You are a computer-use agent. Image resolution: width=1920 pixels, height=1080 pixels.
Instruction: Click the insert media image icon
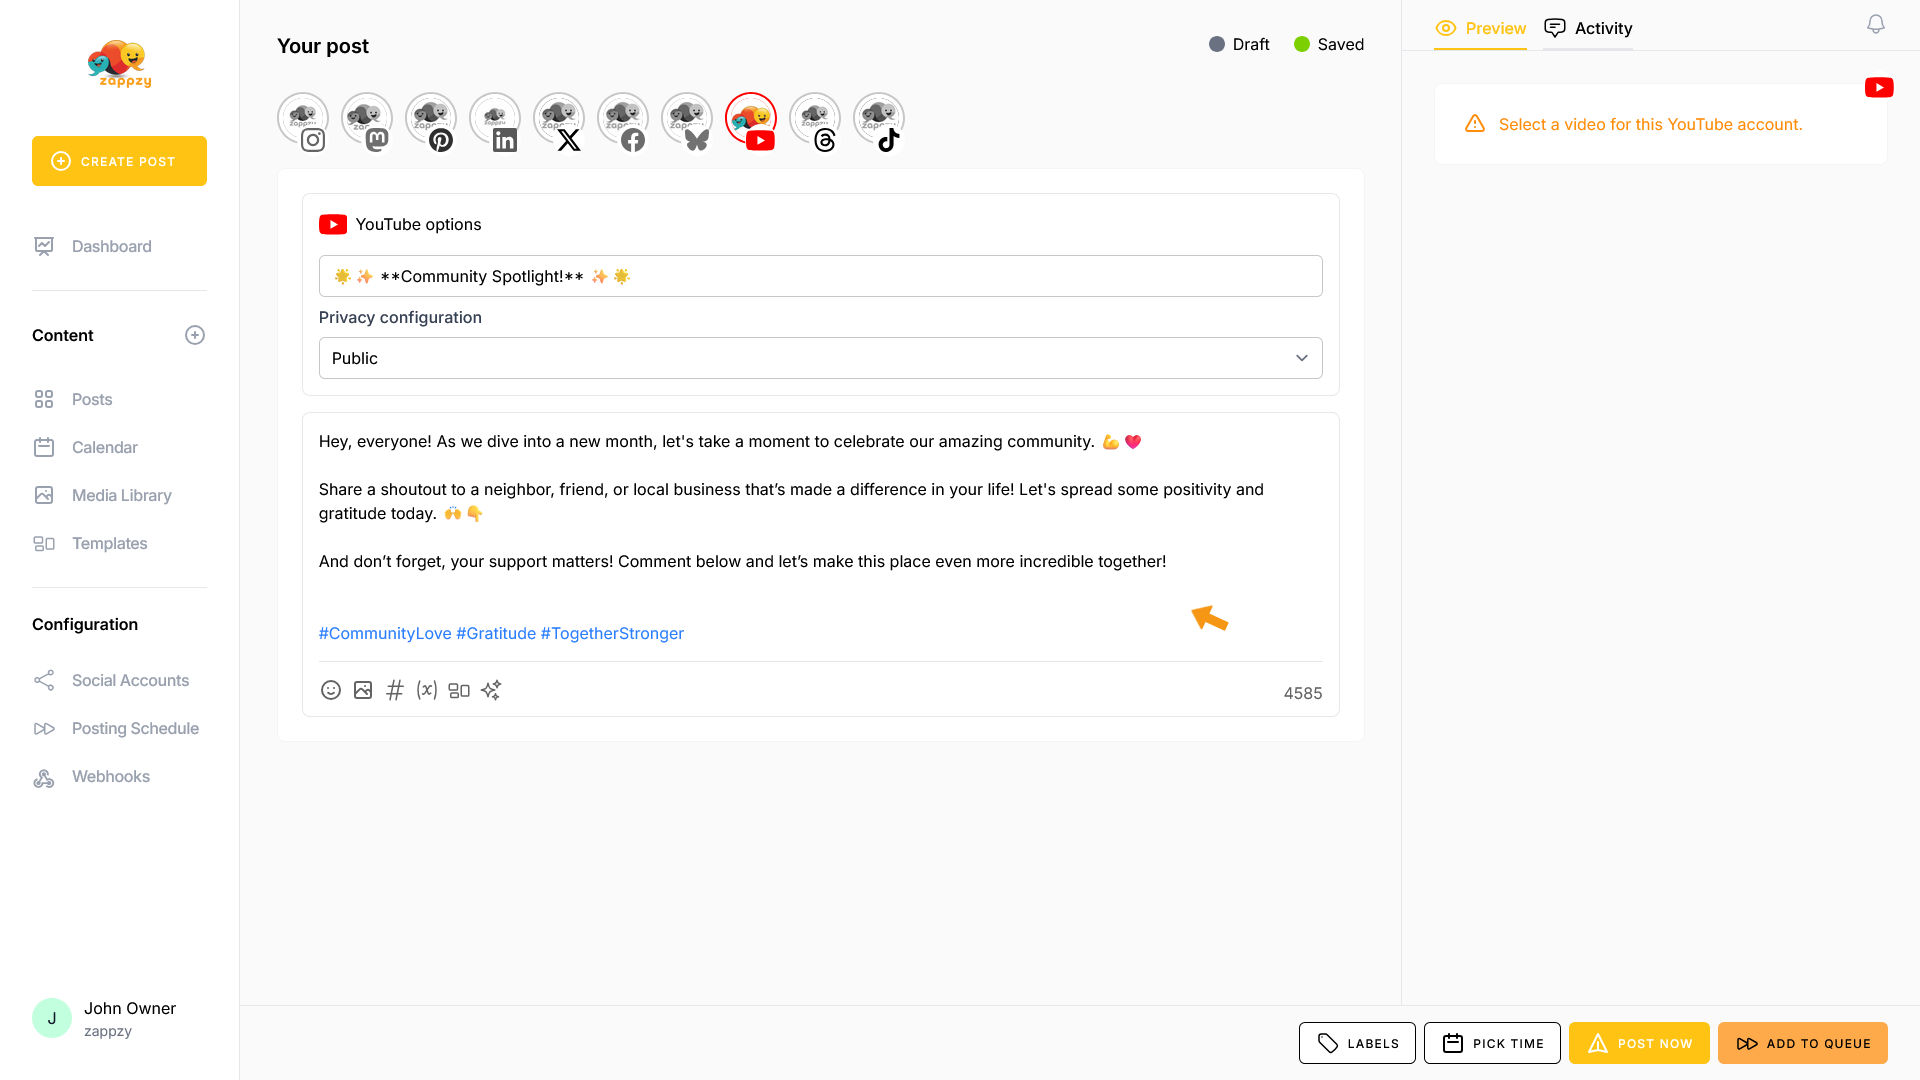pos(363,690)
